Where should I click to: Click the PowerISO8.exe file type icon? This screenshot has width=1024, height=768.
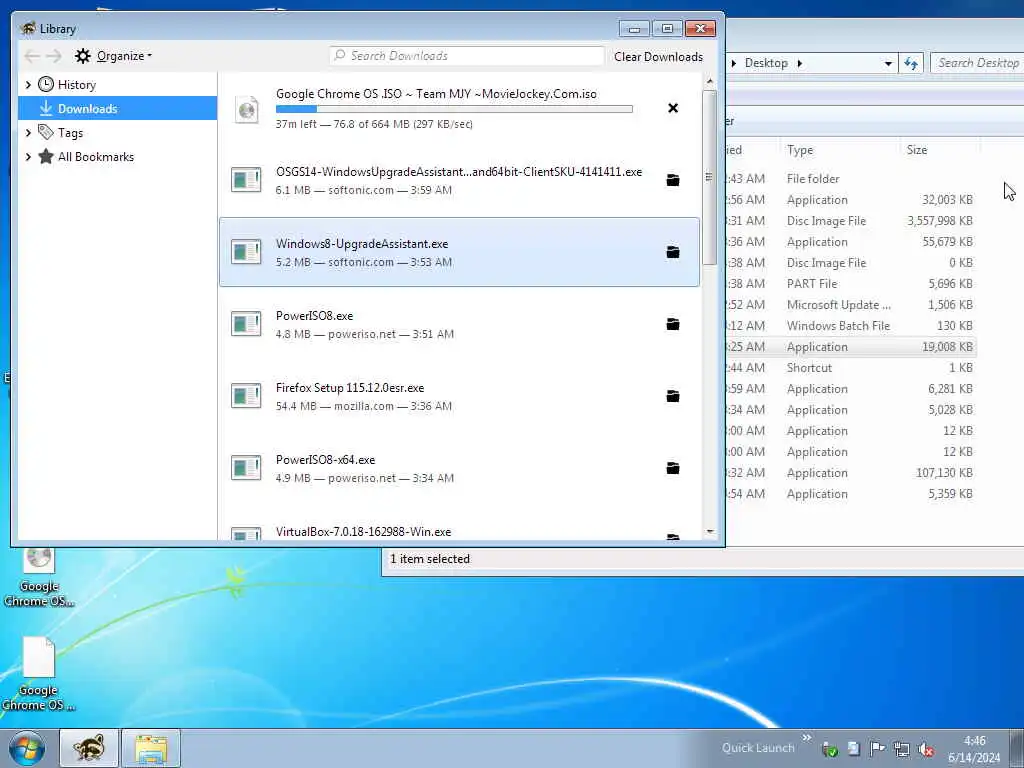(x=246, y=324)
